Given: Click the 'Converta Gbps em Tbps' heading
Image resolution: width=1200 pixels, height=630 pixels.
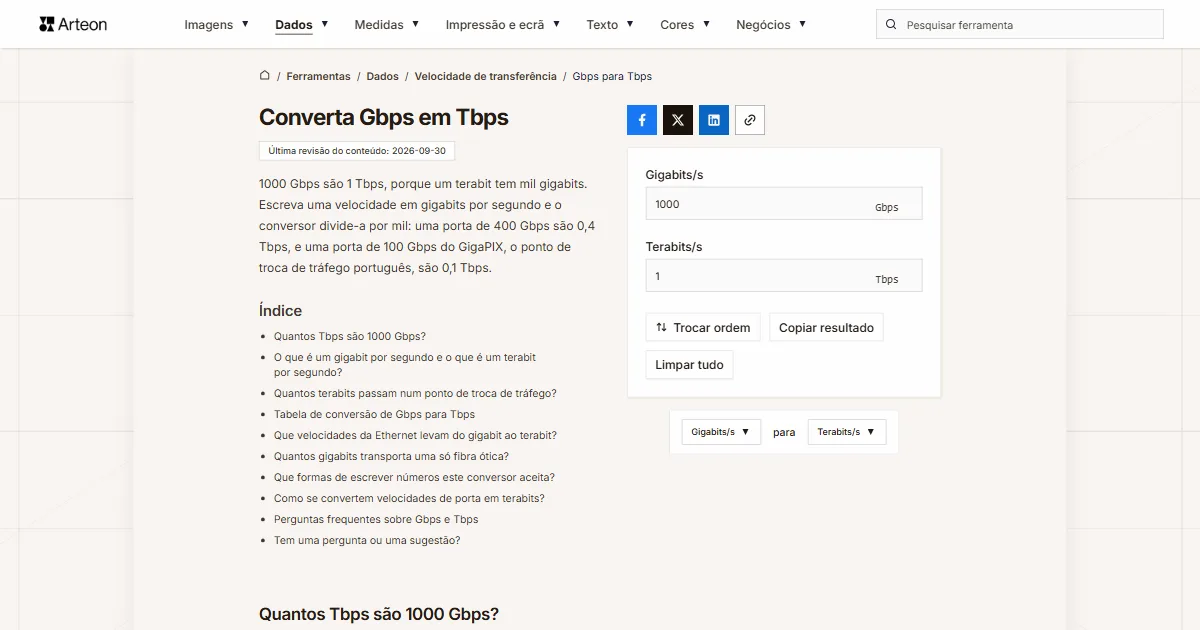Looking at the screenshot, I should tap(384, 117).
